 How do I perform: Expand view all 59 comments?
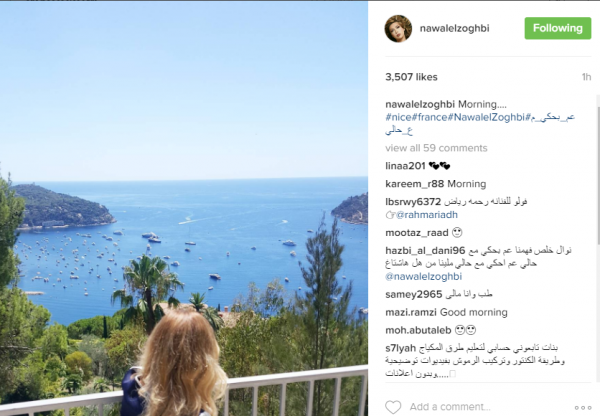(x=436, y=148)
